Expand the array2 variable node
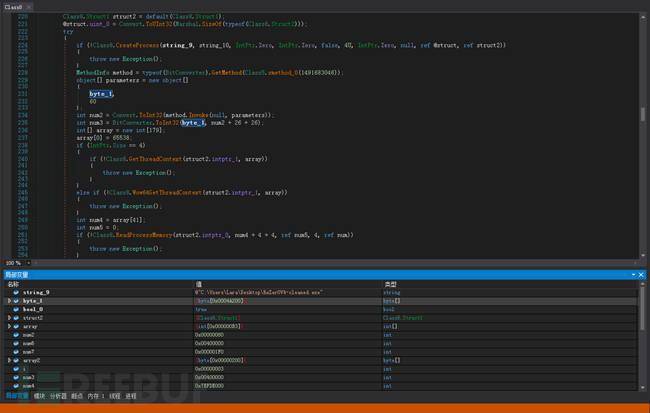 [8, 359]
